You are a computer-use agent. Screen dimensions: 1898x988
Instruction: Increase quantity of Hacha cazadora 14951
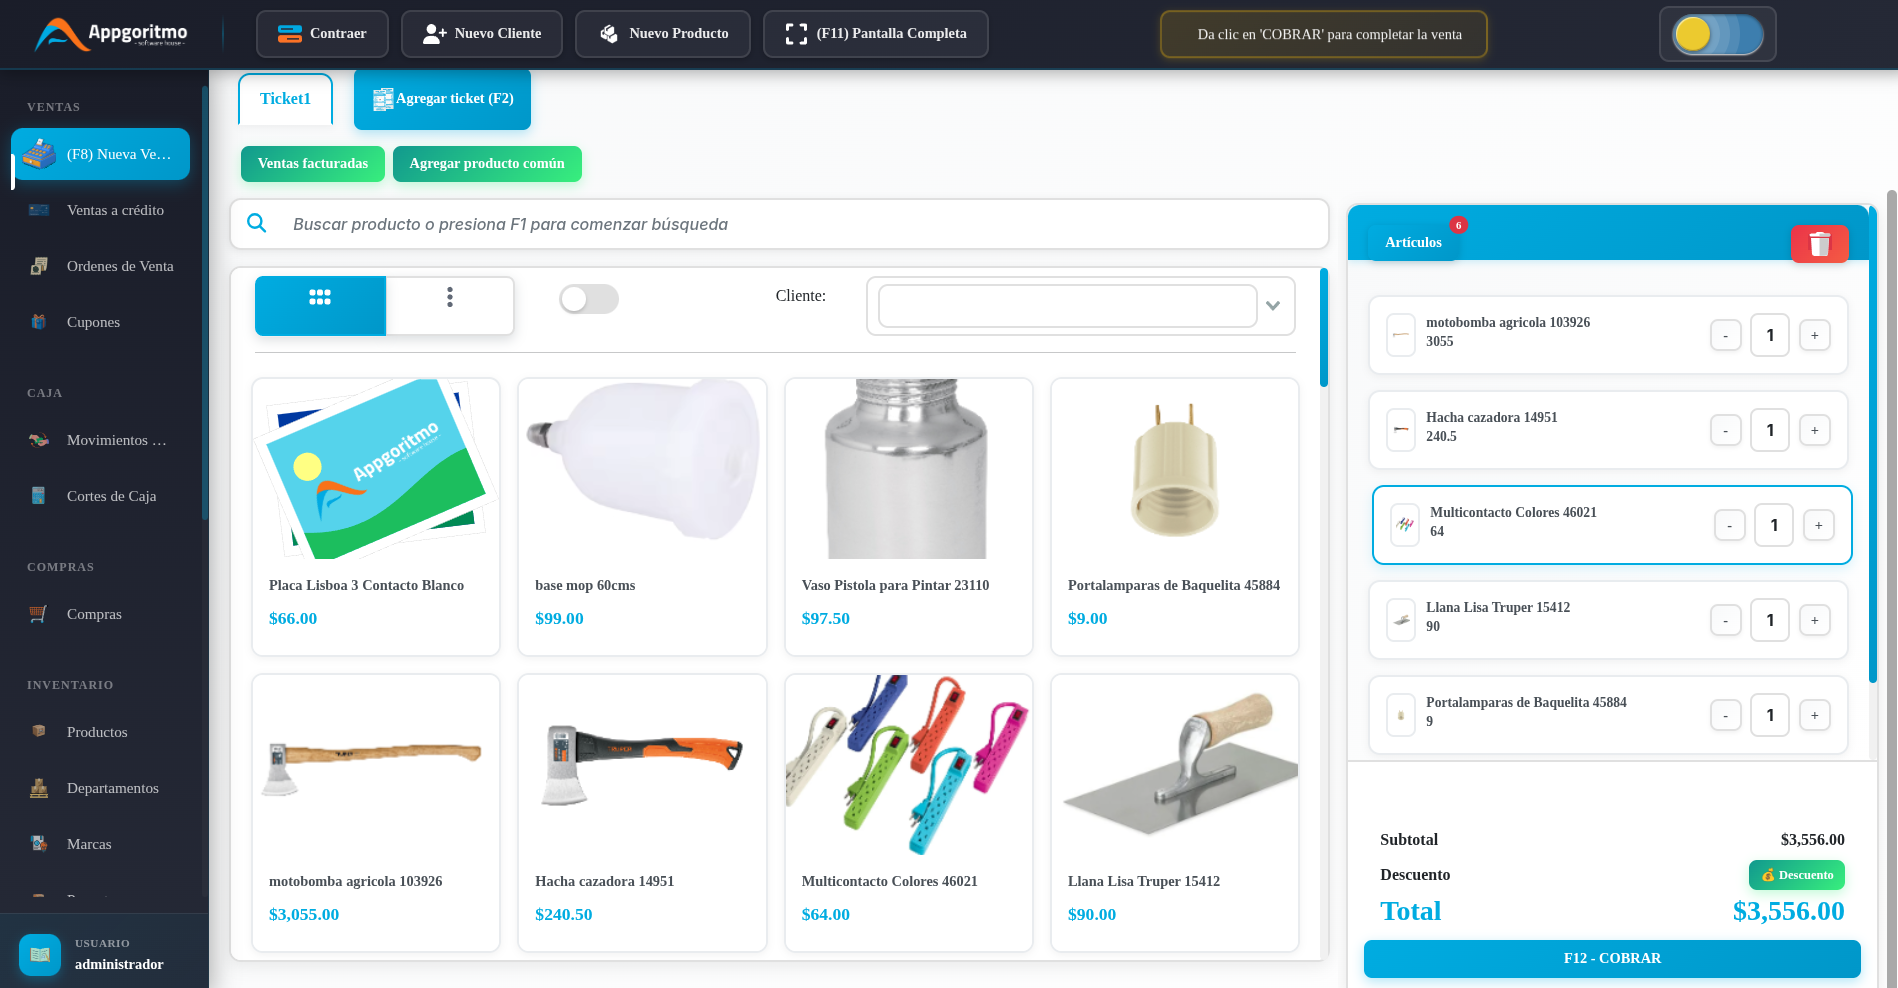pyautogui.click(x=1814, y=430)
